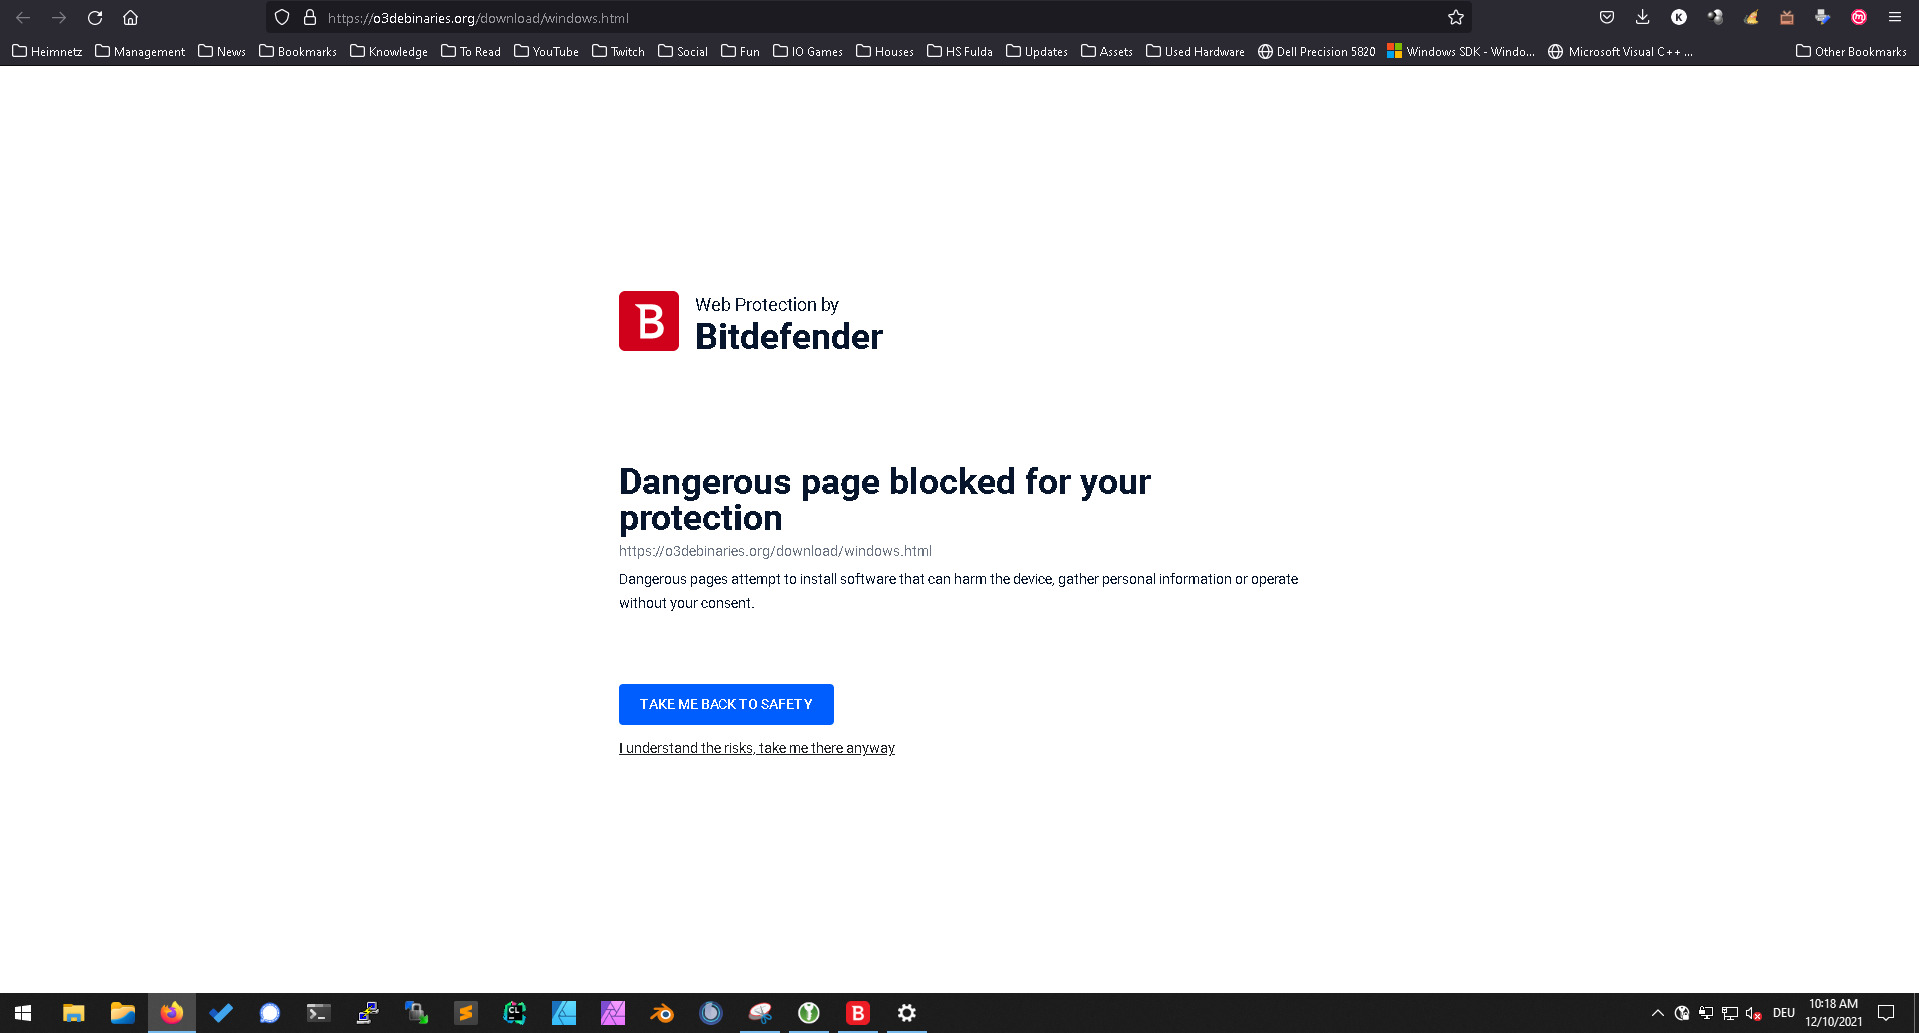Open the YouTube bookmarks folder
The image size is (1919, 1033).
tap(545, 51)
